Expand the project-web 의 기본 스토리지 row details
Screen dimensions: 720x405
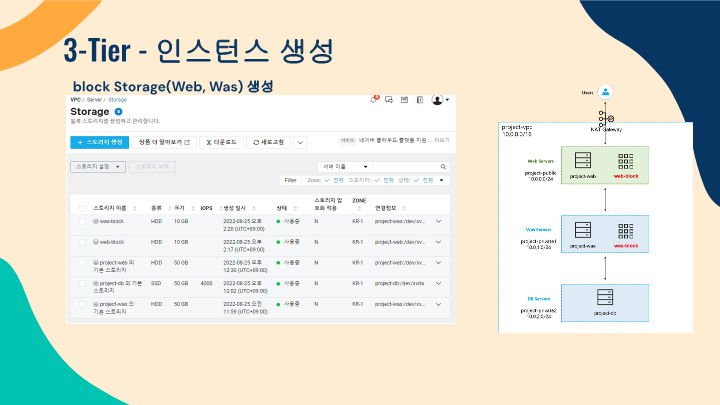[439, 263]
